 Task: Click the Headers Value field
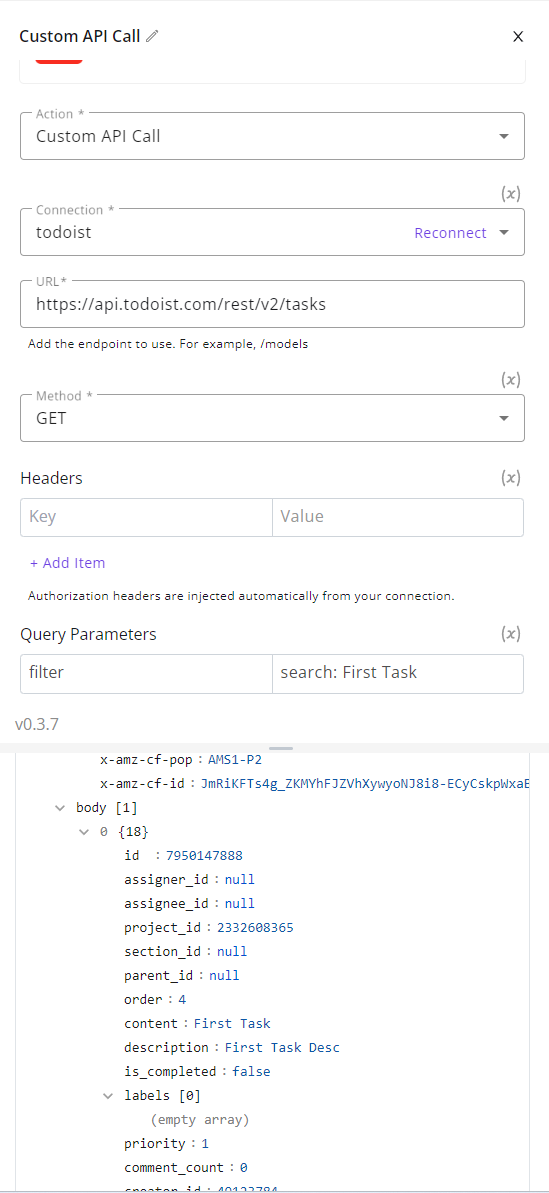[398, 517]
